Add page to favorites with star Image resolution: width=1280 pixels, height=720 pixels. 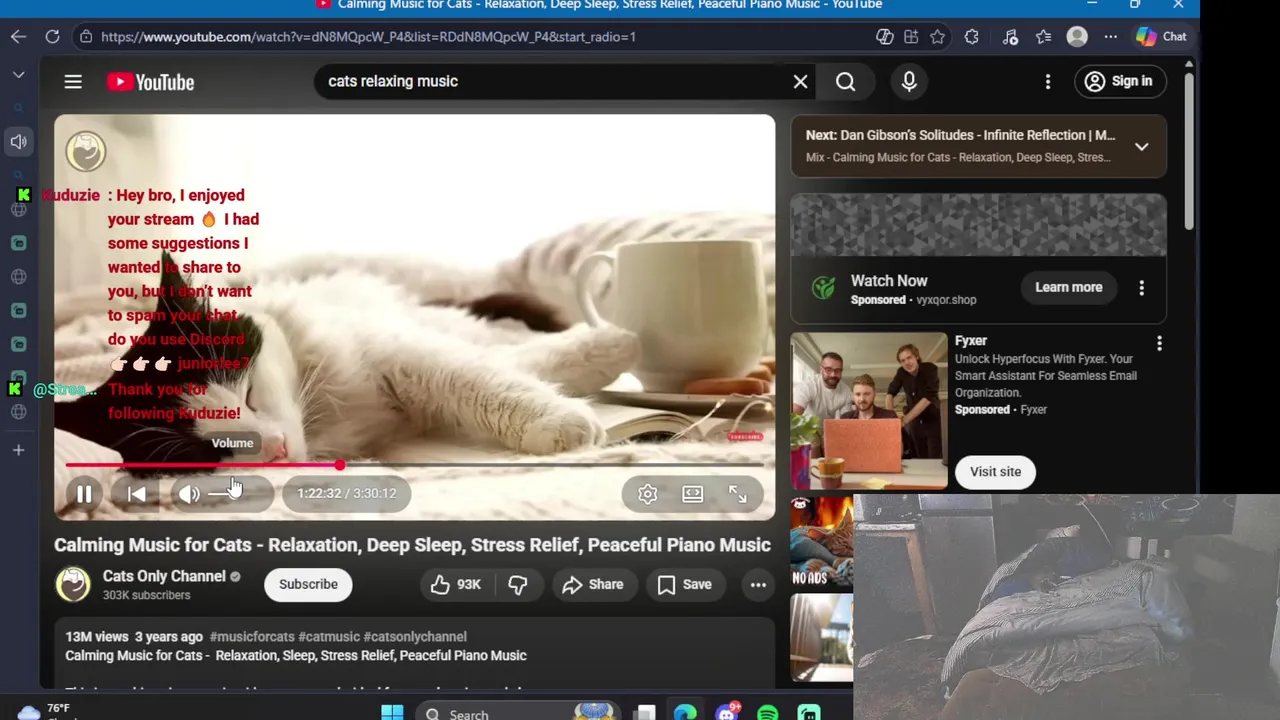(937, 37)
